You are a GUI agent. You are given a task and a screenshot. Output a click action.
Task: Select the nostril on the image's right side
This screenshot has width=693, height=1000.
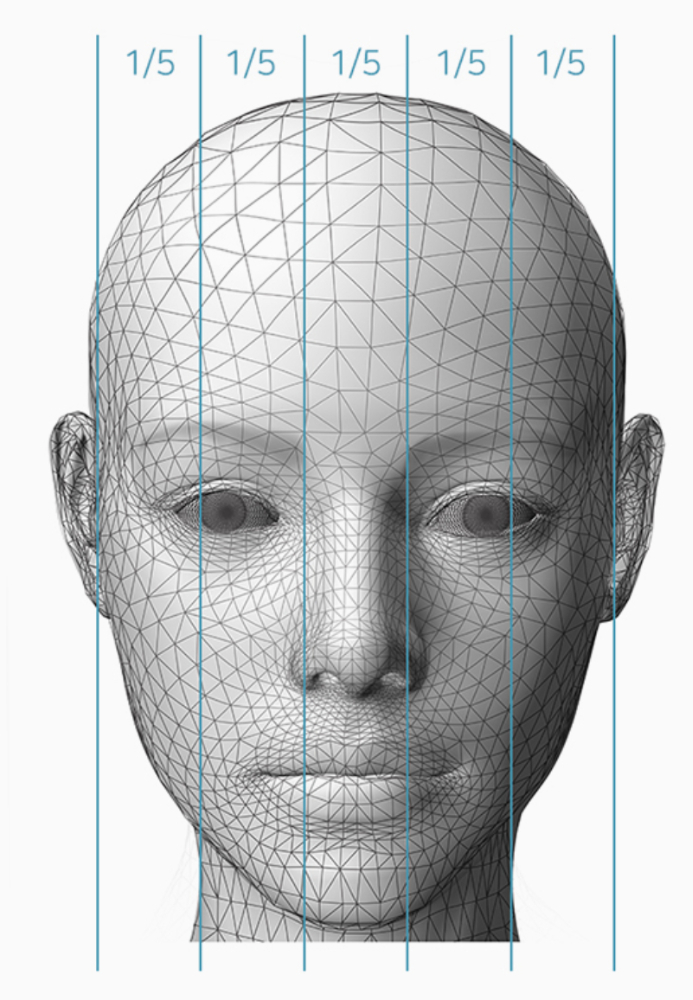[388, 682]
